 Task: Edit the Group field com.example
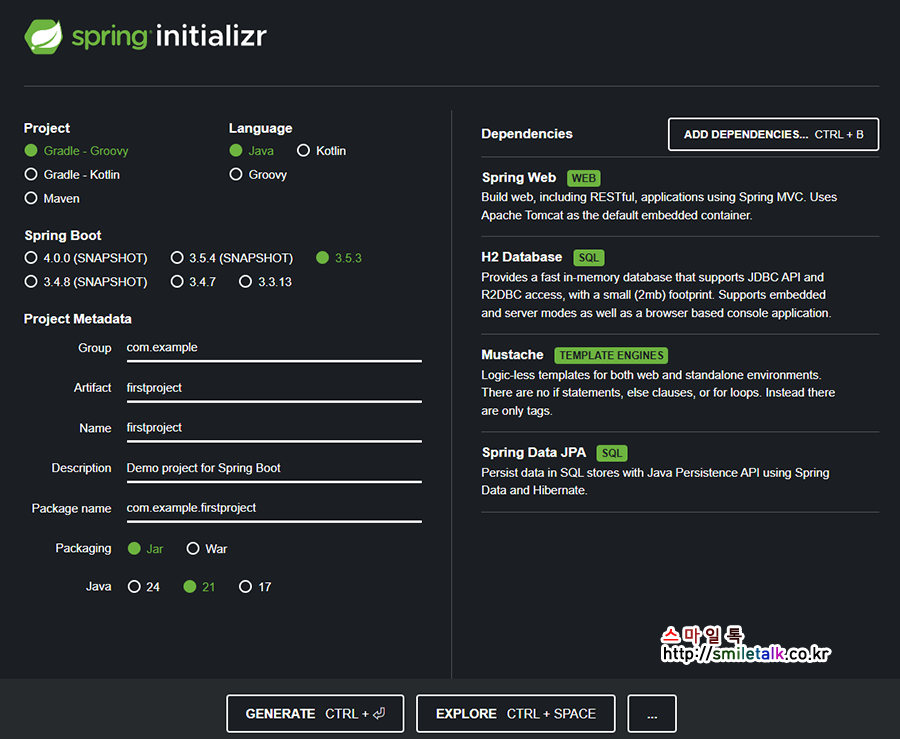click(274, 348)
